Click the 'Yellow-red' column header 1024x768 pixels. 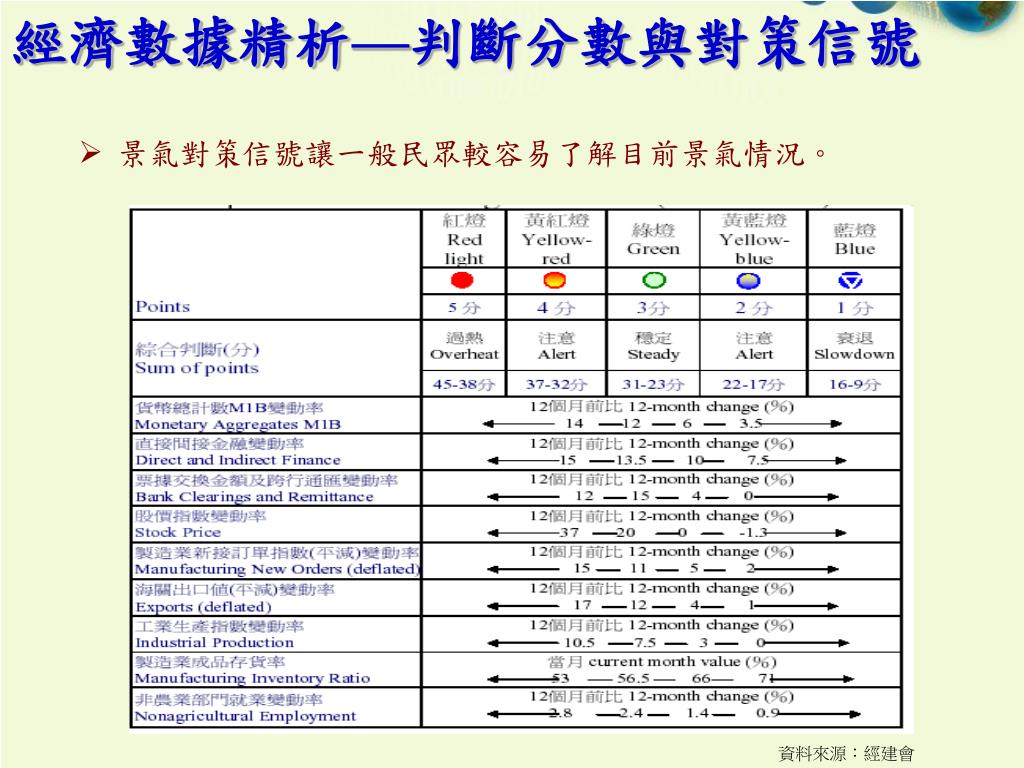pyautogui.click(x=556, y=239)
